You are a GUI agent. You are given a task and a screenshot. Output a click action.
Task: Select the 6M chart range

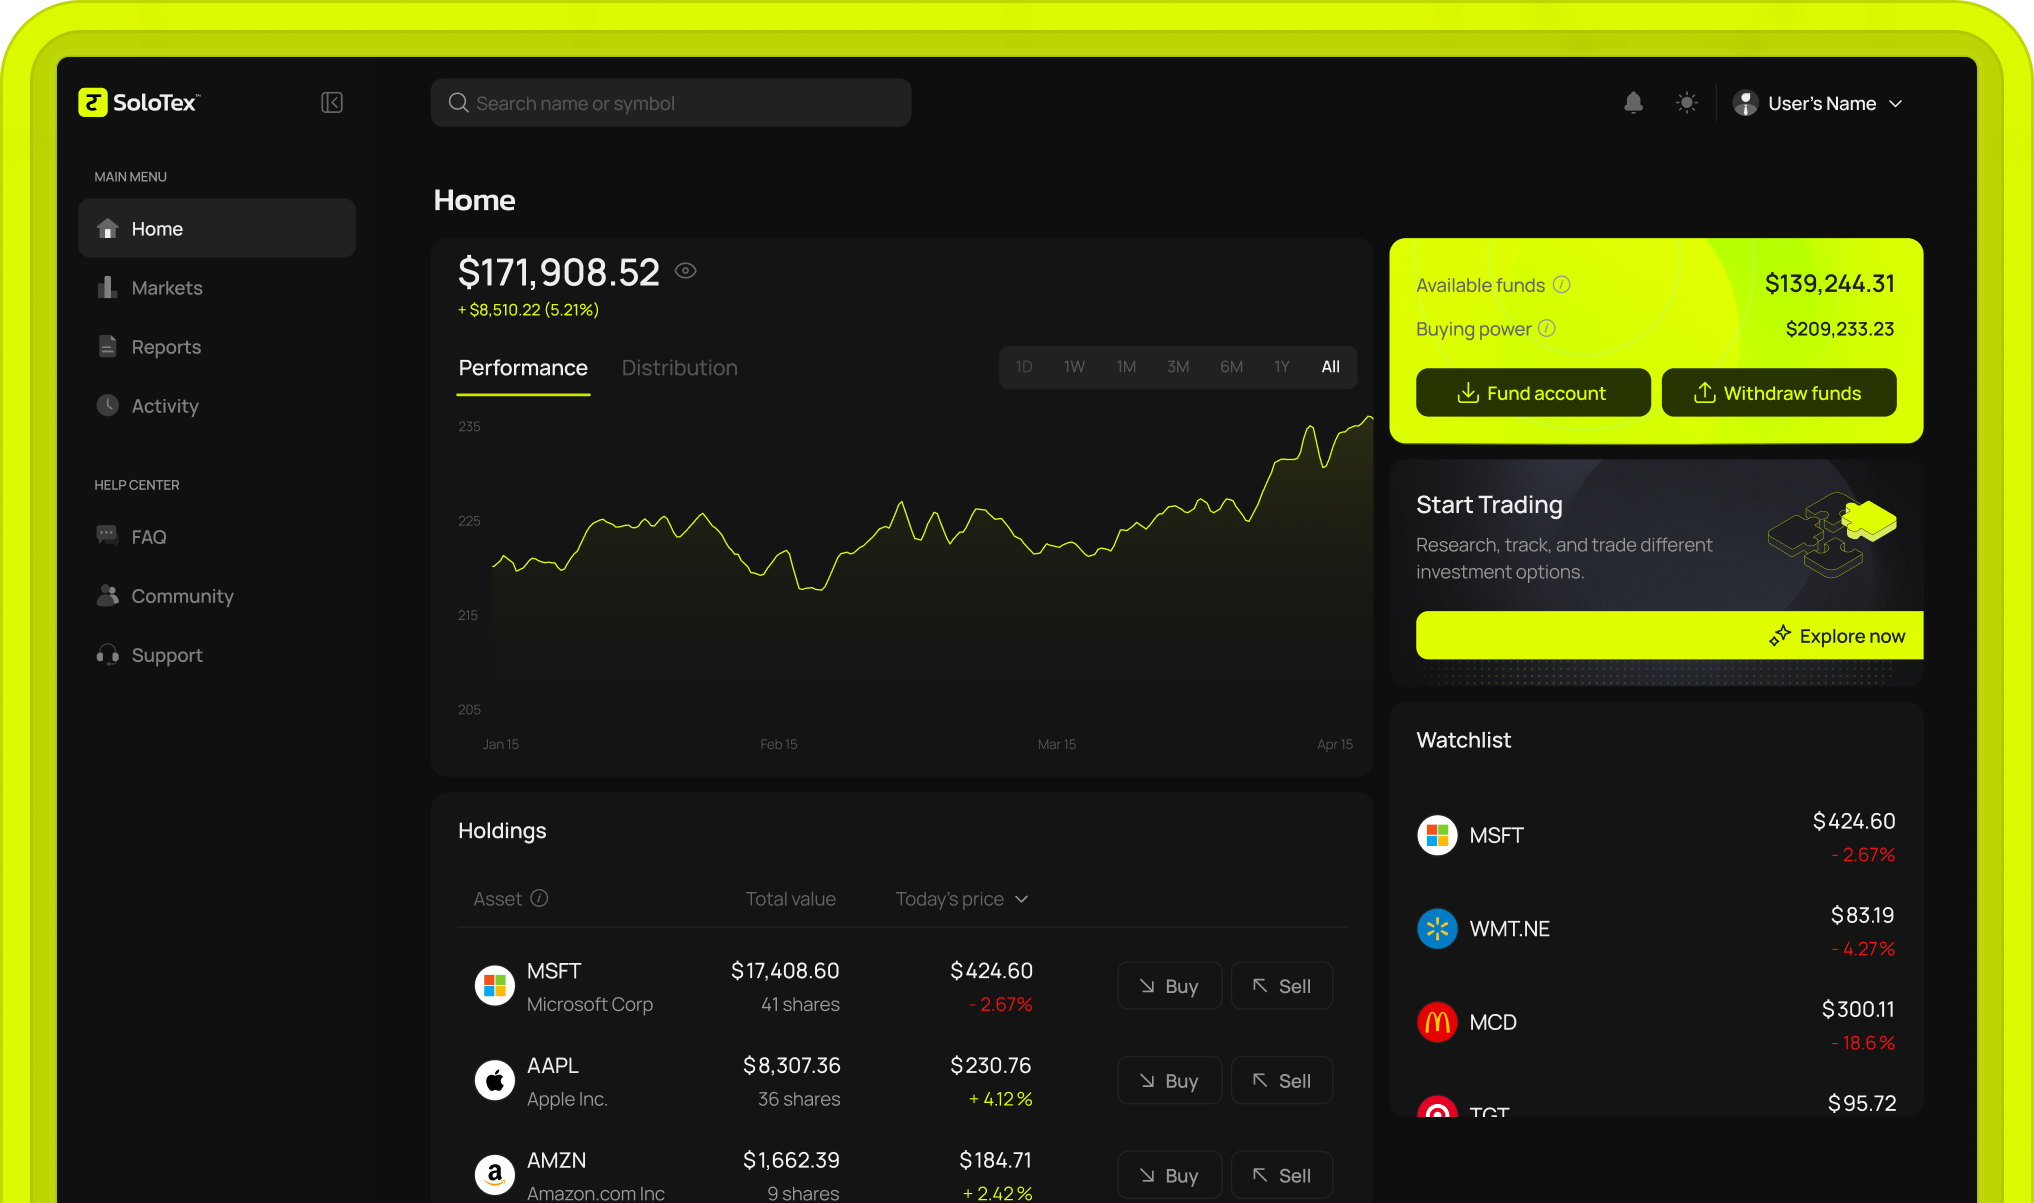(1231, 367)
